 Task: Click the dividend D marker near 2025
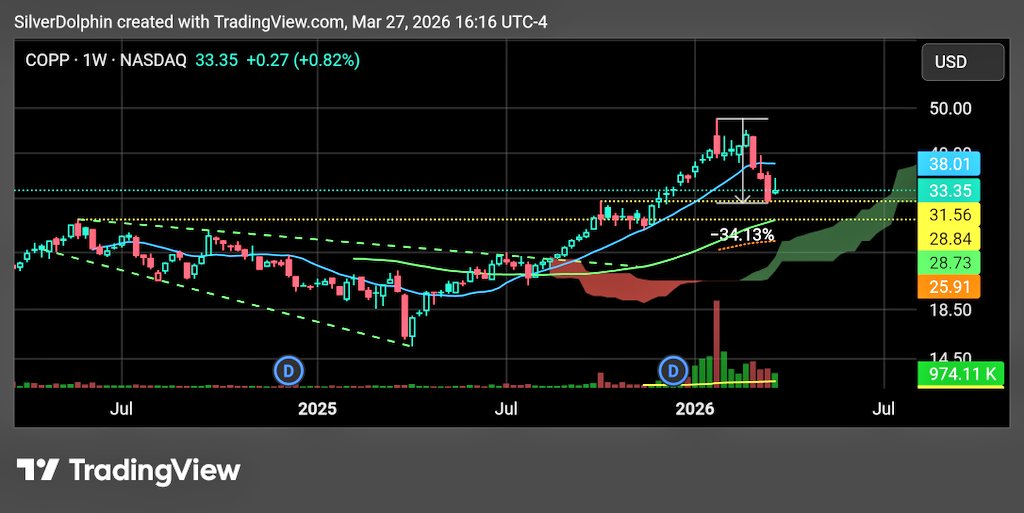288,371
